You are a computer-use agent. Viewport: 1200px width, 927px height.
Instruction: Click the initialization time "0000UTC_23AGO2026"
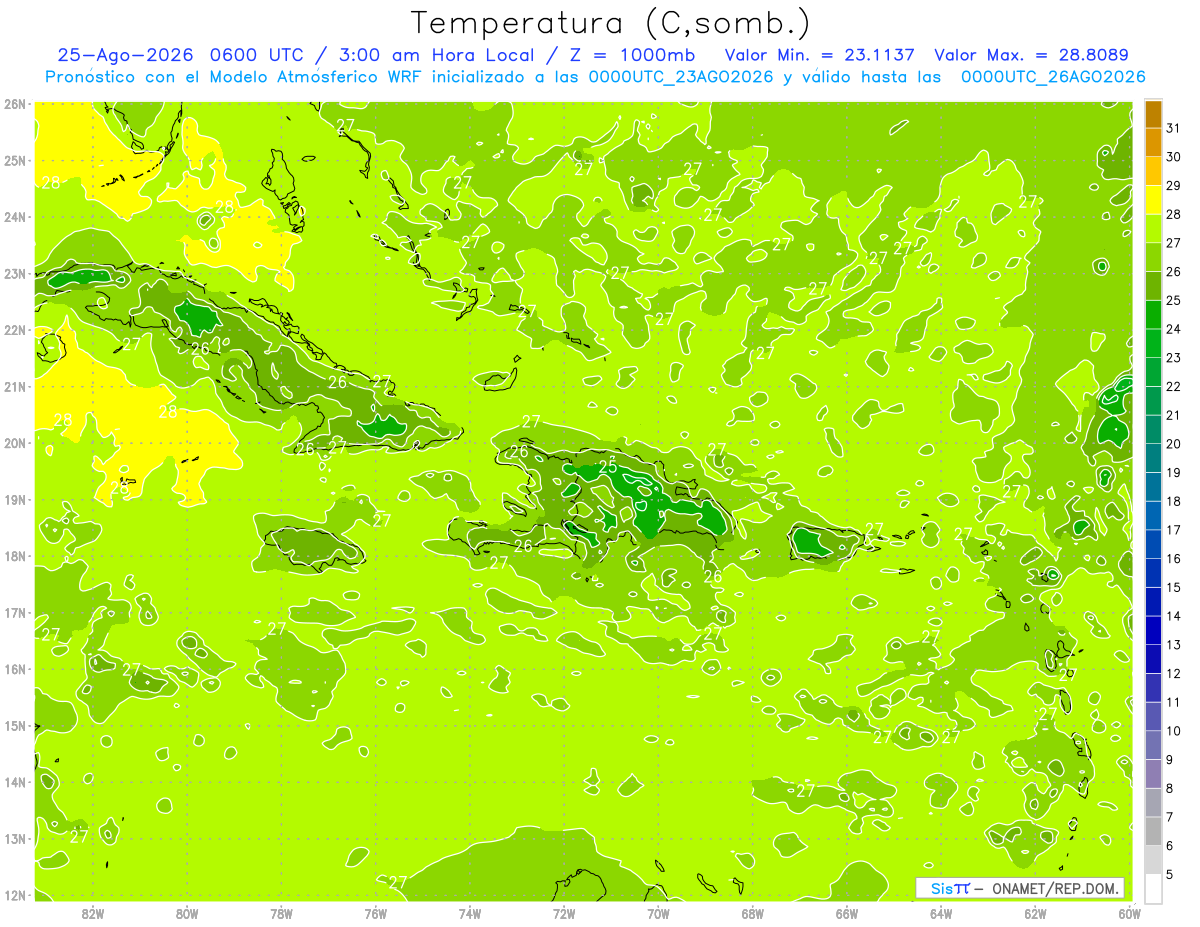pos(681,77)
